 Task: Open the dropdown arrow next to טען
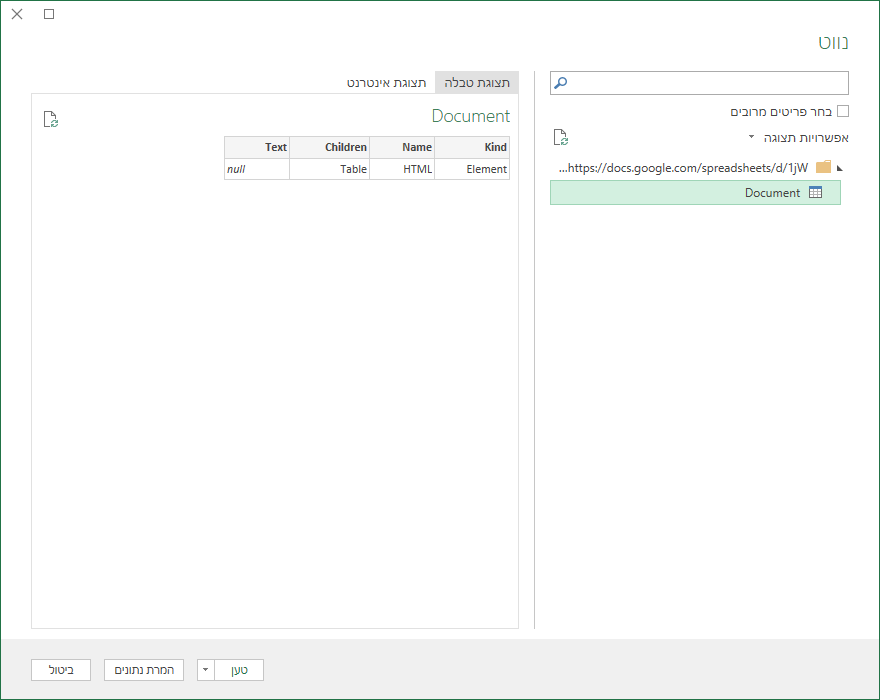tap(205, 670)
